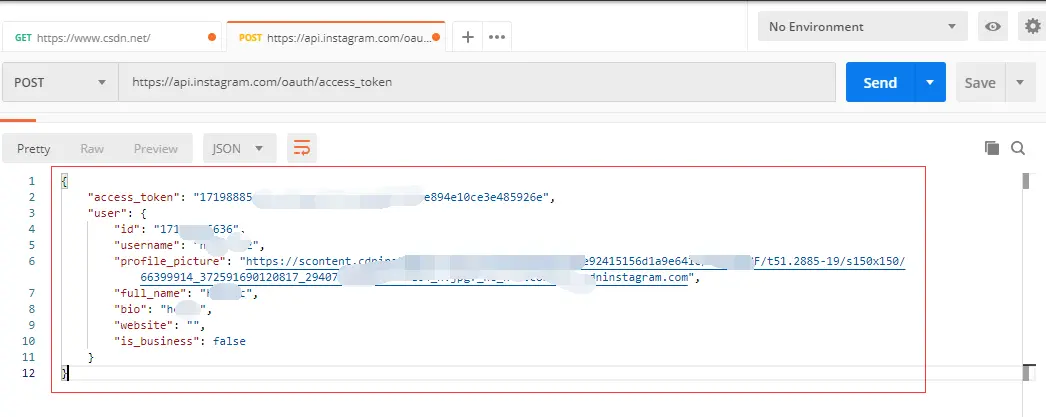Image resolution: width=1046 pixels, height=417 pixels.
Task: Copy response body to clipboard icon
Action: pos(992,148)
